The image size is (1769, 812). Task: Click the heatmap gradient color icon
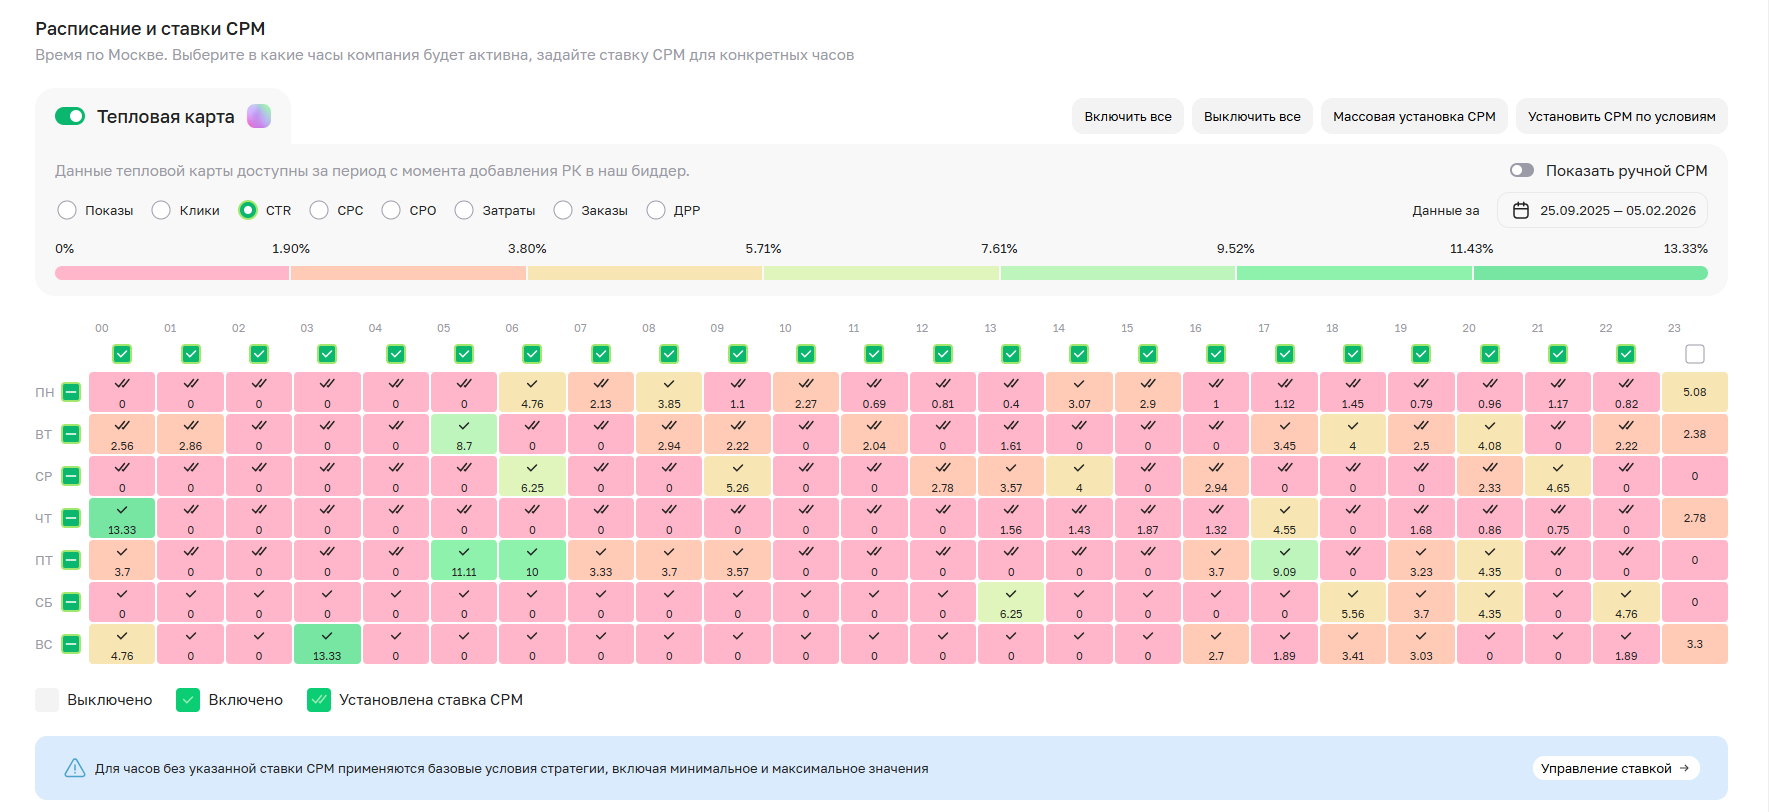pos(259,117)
